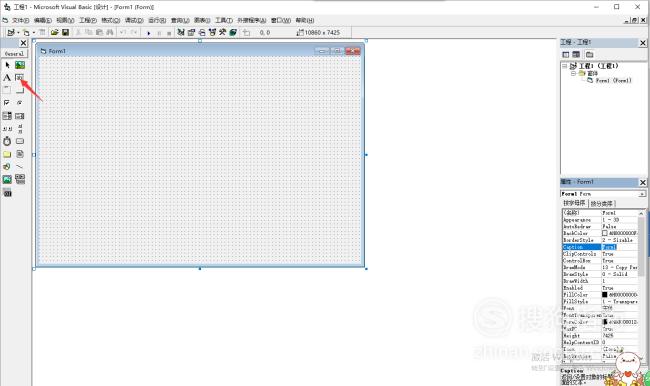650x386 pixels.
Task: Open the 调试(D) menu
Action: (134, 20)
